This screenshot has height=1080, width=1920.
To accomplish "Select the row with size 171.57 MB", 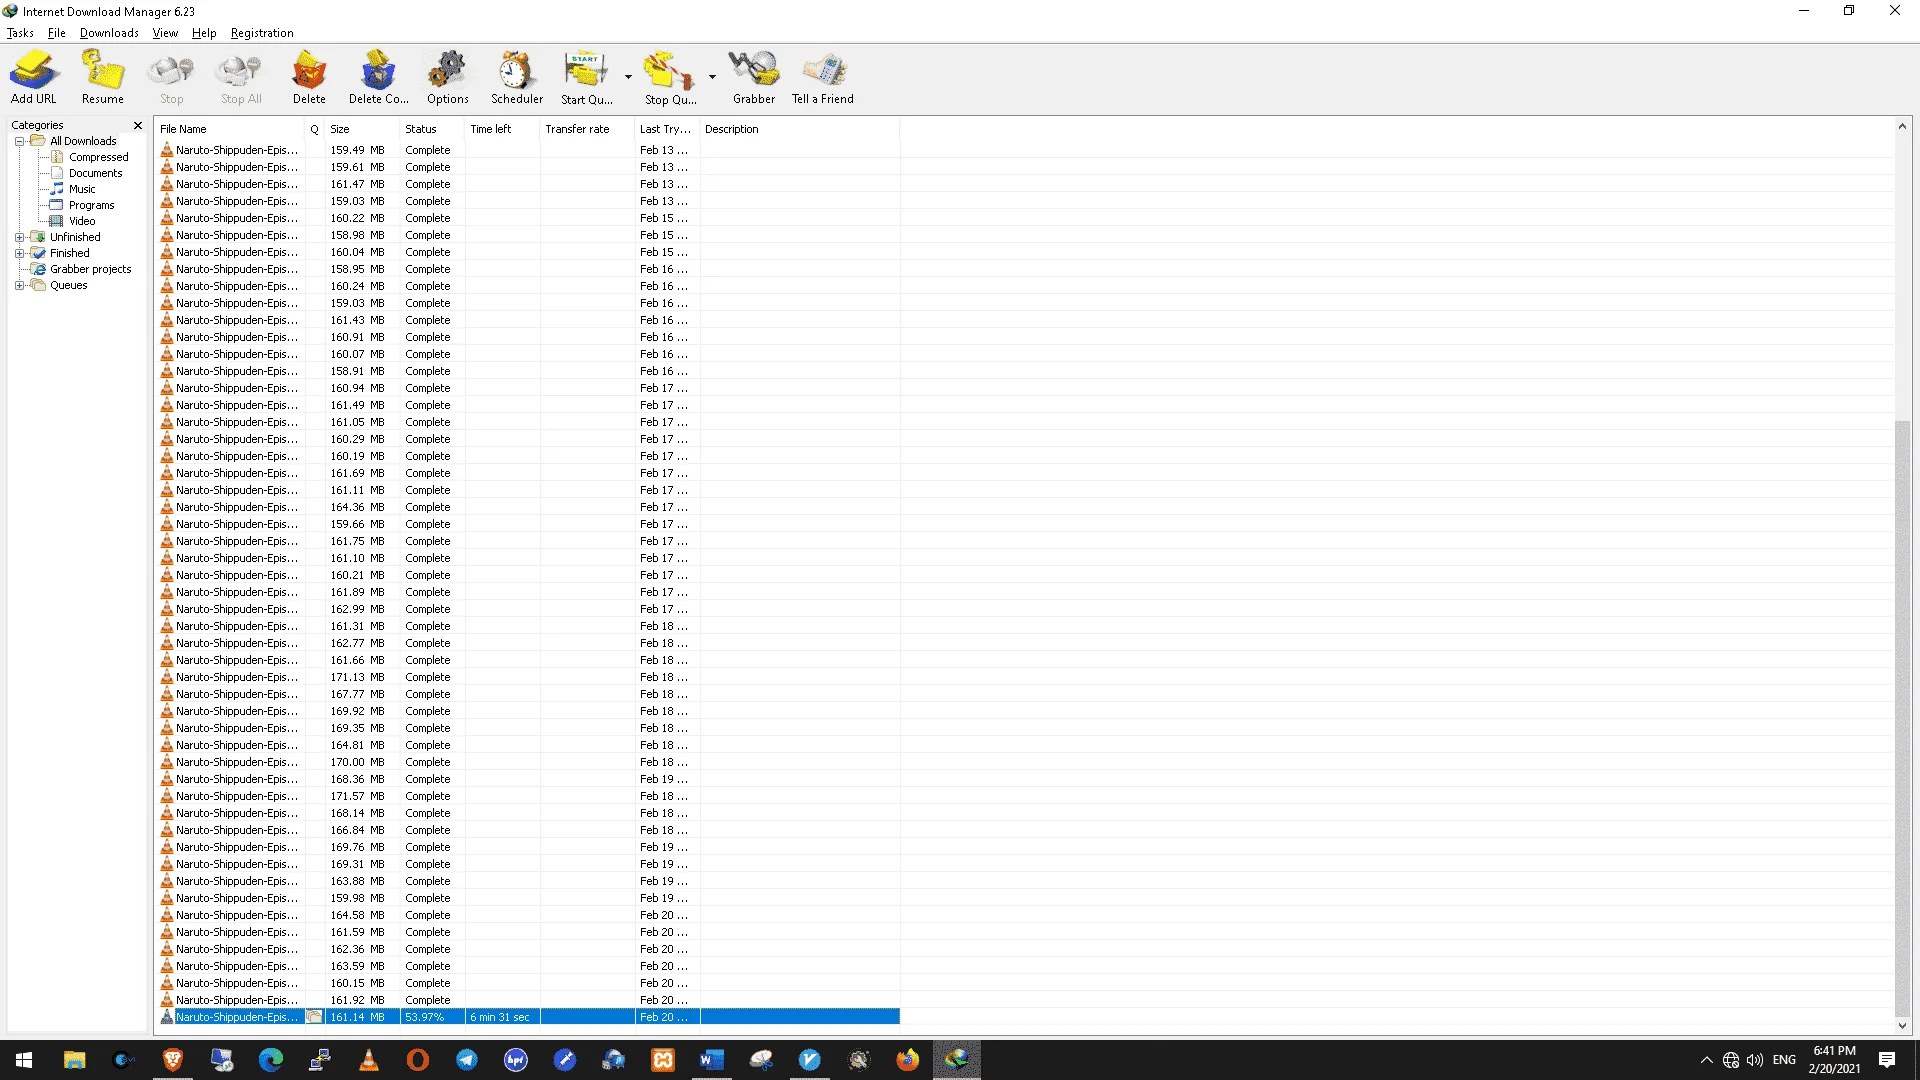I will tap(528, 796).
